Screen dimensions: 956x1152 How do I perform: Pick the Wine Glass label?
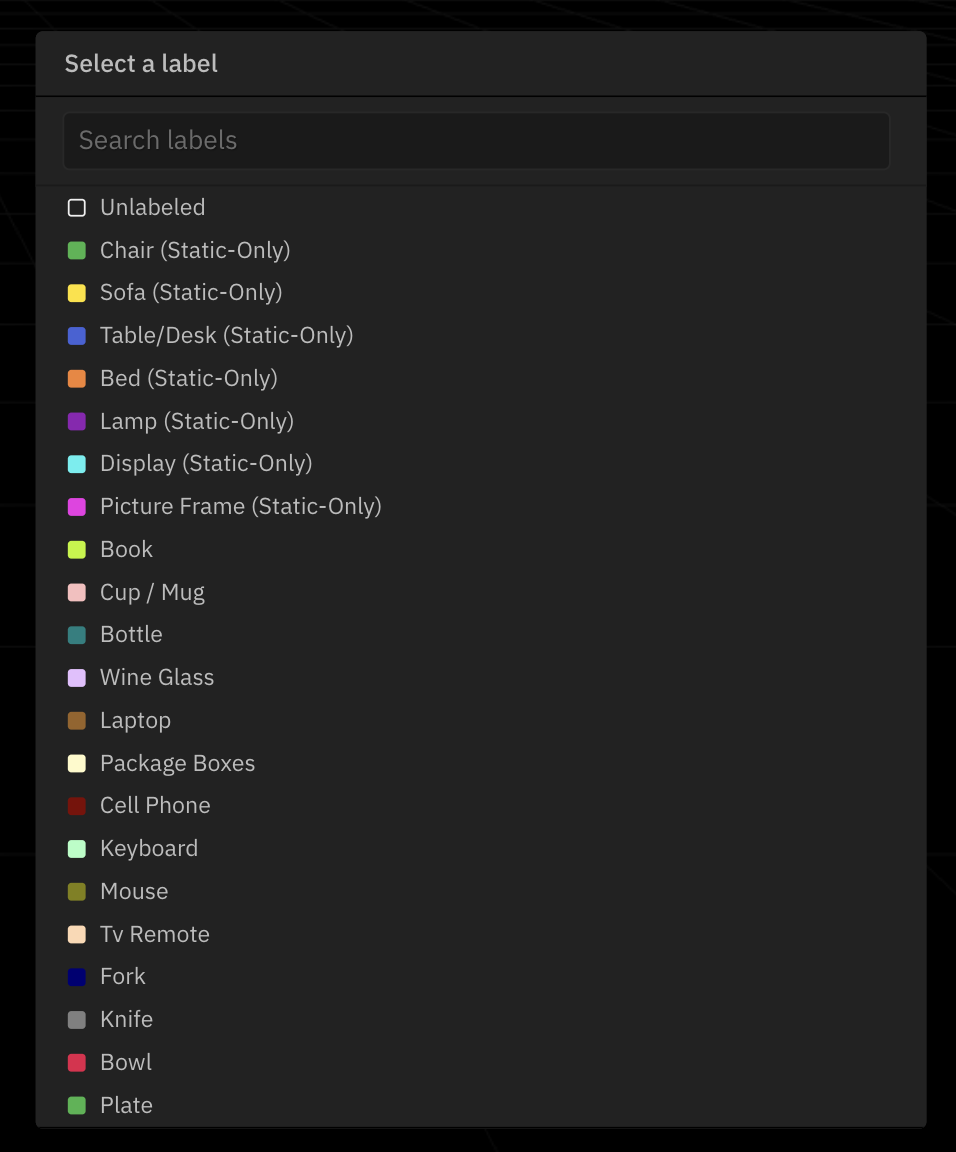(x=156, y=678)
